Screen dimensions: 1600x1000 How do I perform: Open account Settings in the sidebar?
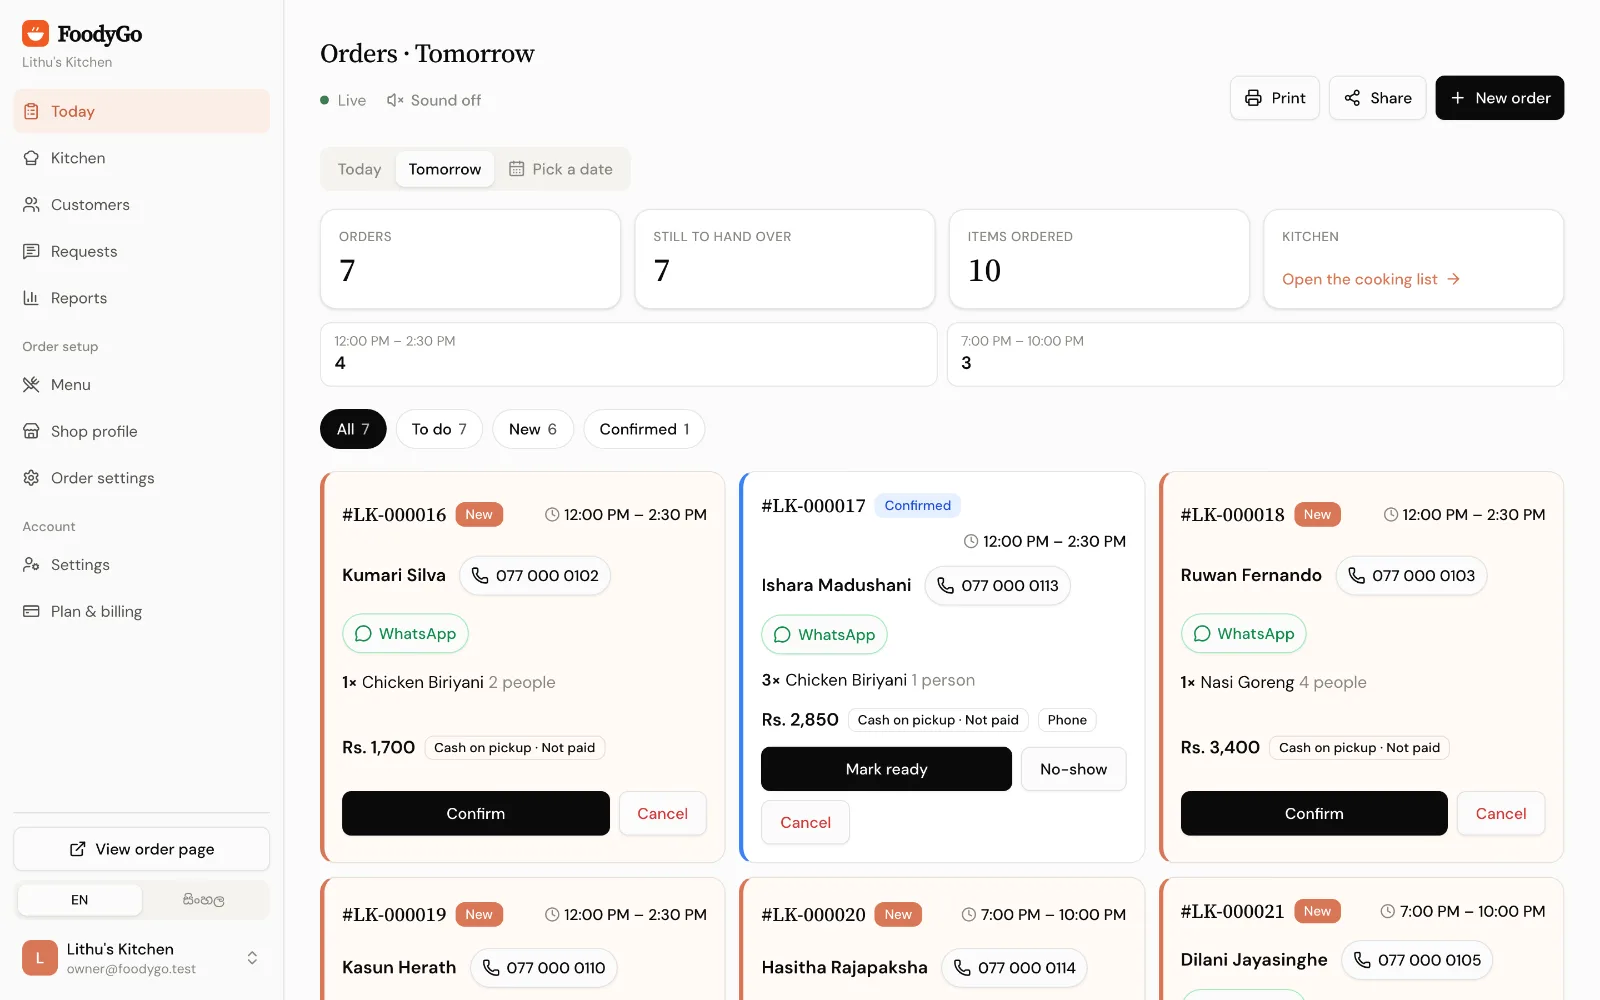pyautogui.click(x=141, y=565)
